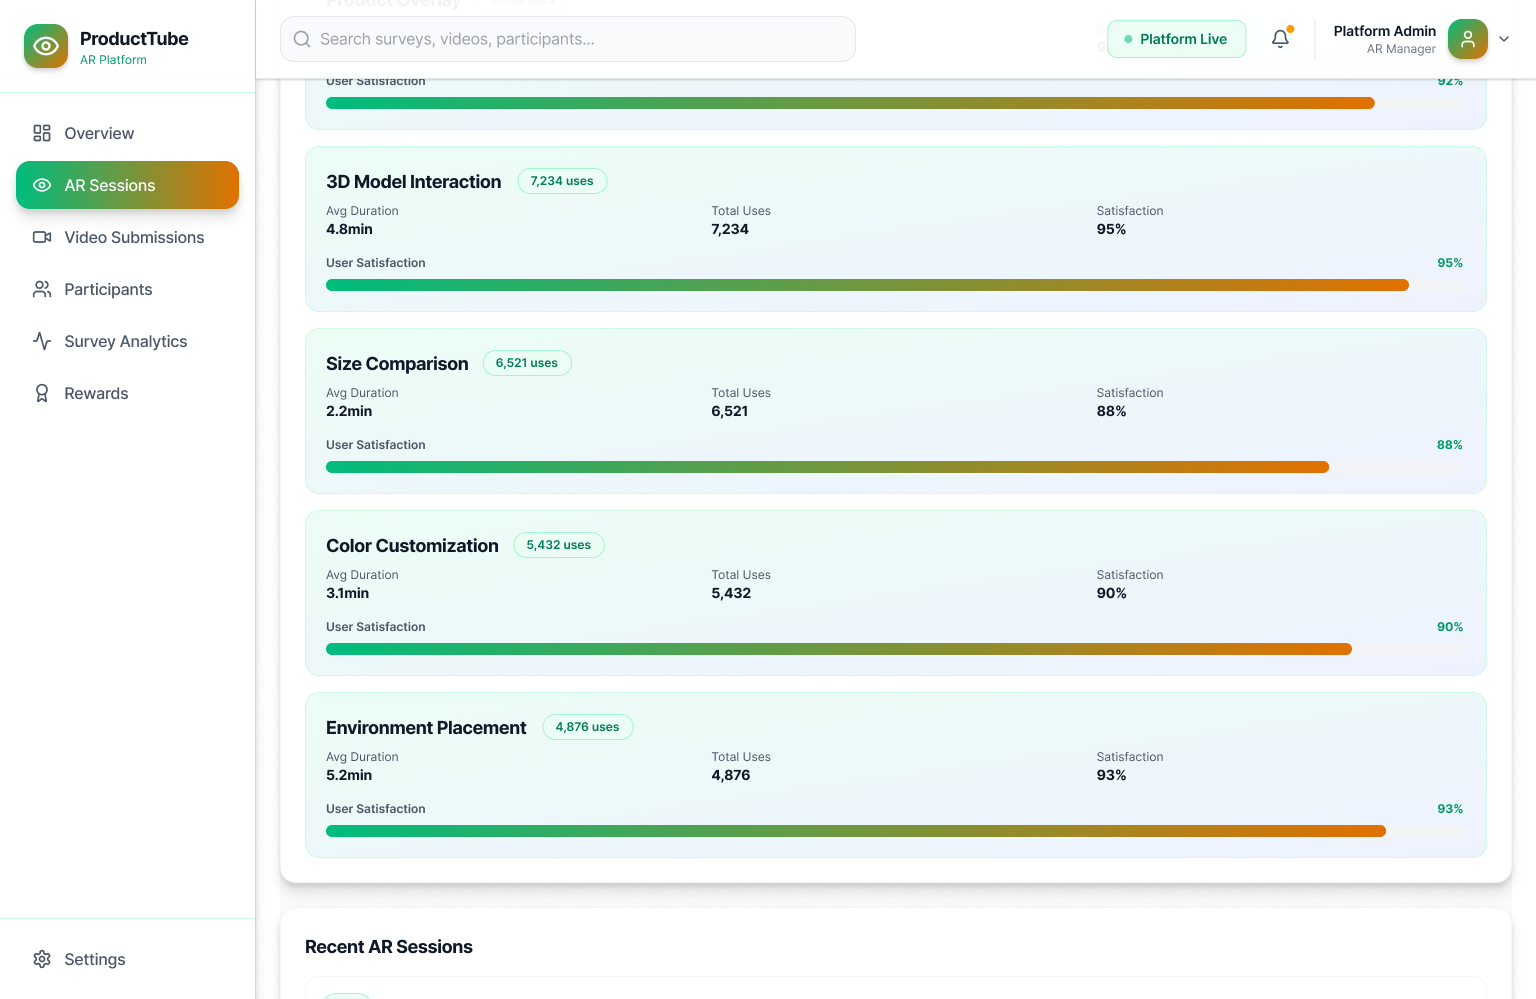Click the AR Sessions eye icon

(x=42, y=185)
